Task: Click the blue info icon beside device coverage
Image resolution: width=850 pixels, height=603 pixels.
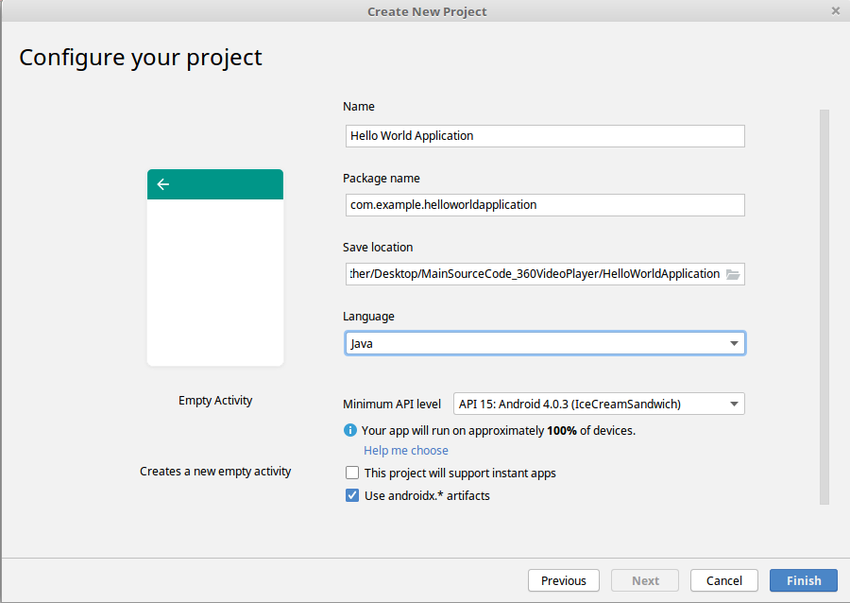Action: (x=350, y=430)
